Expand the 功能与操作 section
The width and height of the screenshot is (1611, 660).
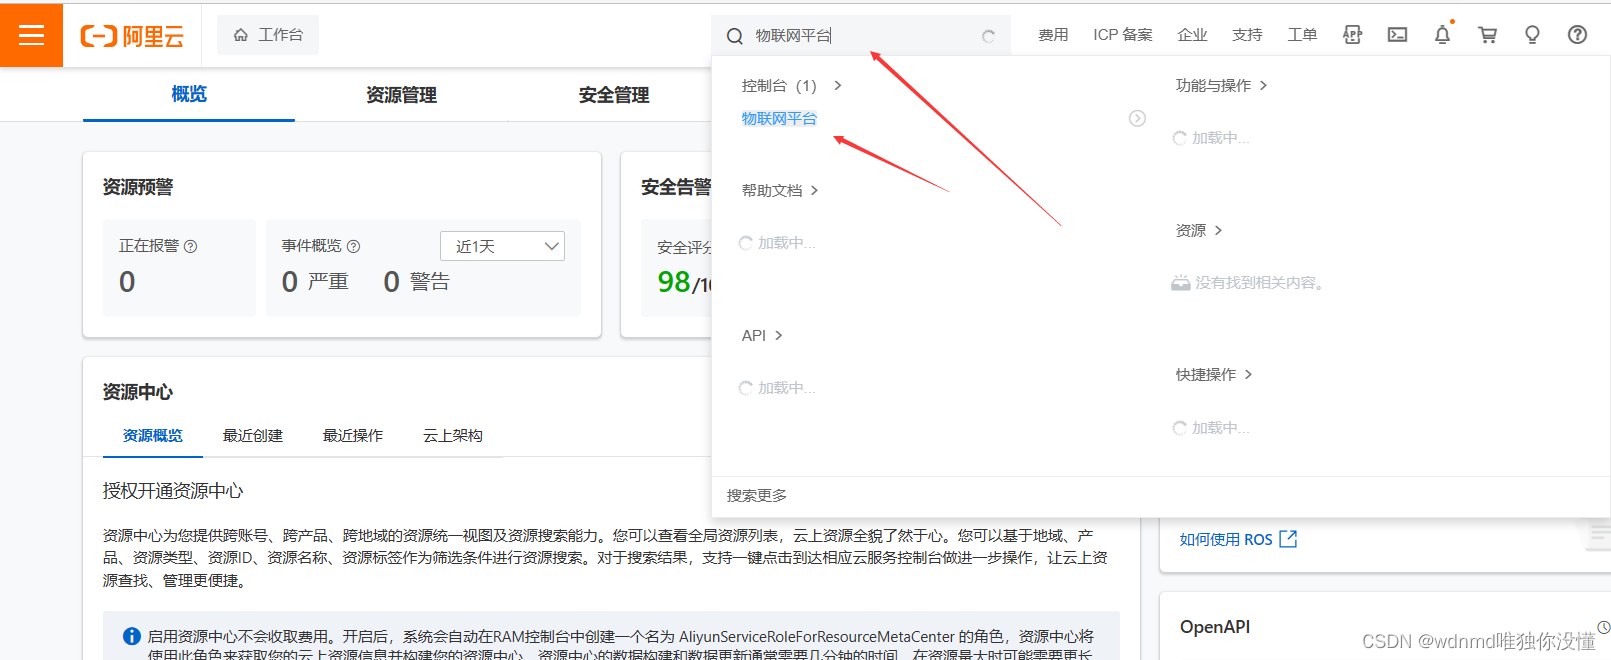(1221, 86)
